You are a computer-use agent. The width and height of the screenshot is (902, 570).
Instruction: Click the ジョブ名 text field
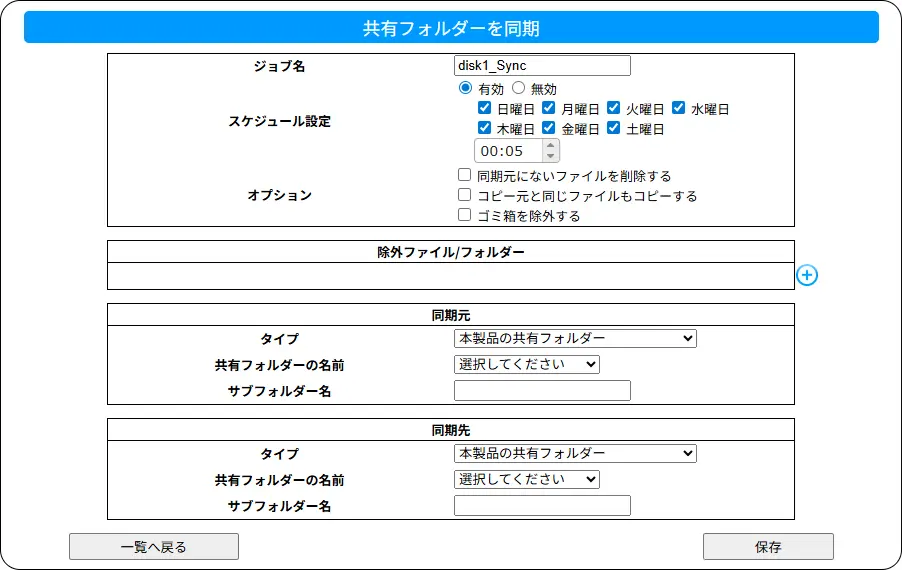(542, 66)
